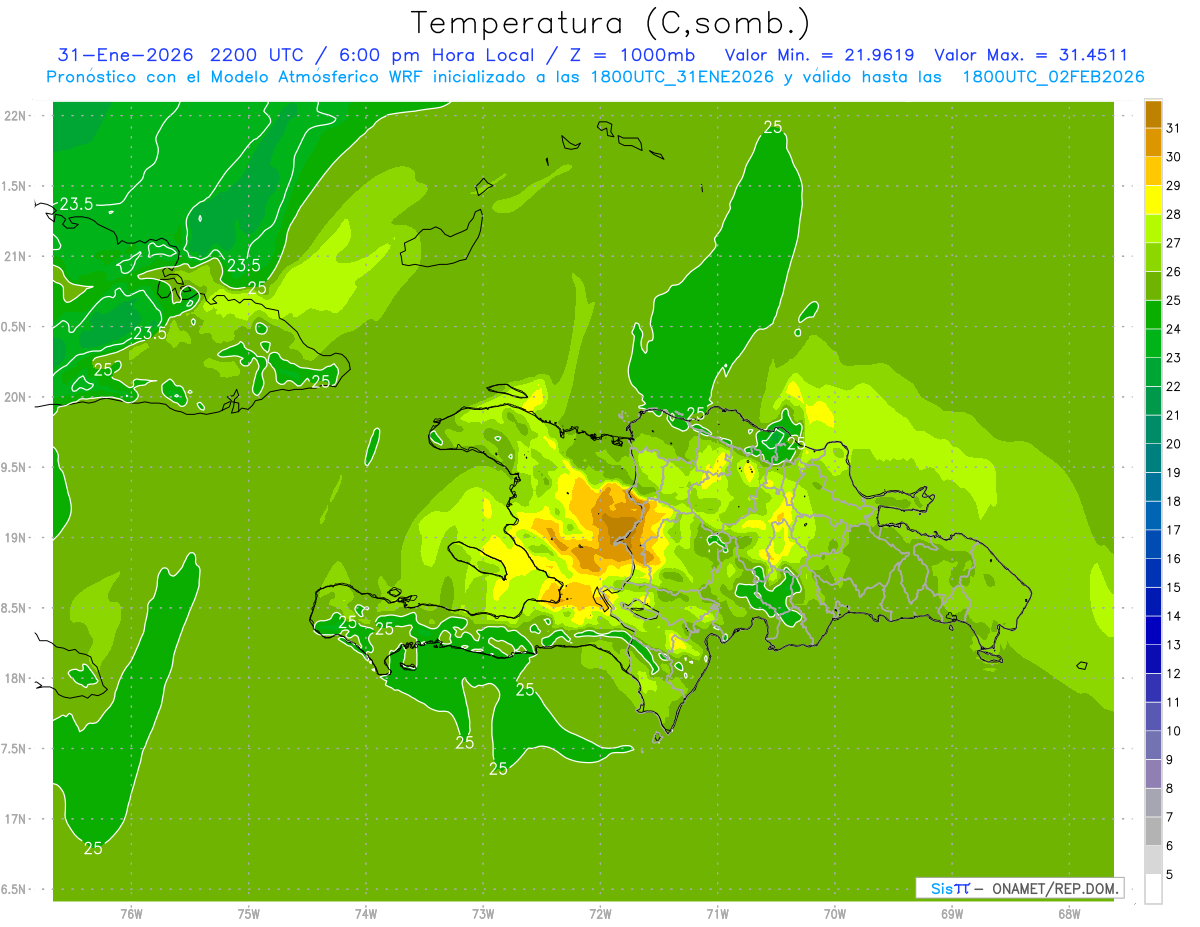This screenshot has width=1200, height=927.
Task: Click the '28' colorbar label
Action: 1174,214
